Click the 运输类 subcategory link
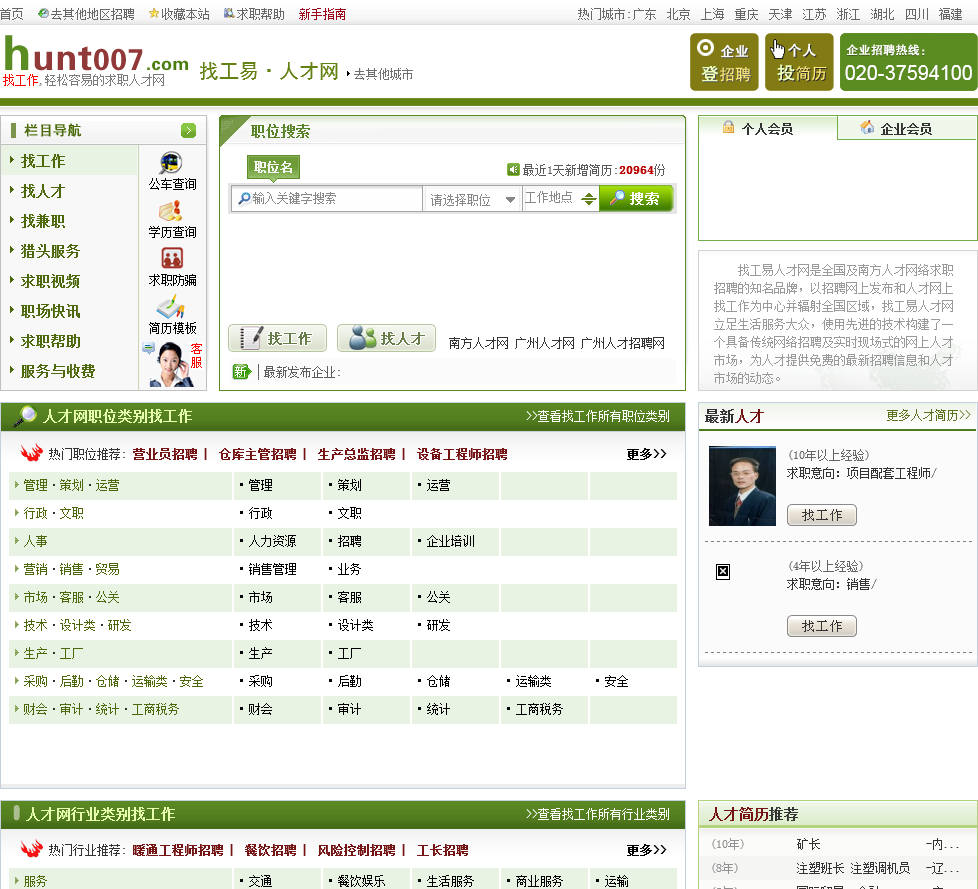The width and height of the screenshot is (978, 889). tap(533, 681)
